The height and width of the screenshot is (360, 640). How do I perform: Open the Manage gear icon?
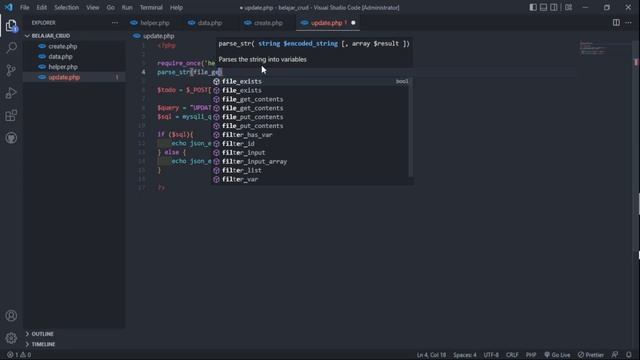(11, 338)
